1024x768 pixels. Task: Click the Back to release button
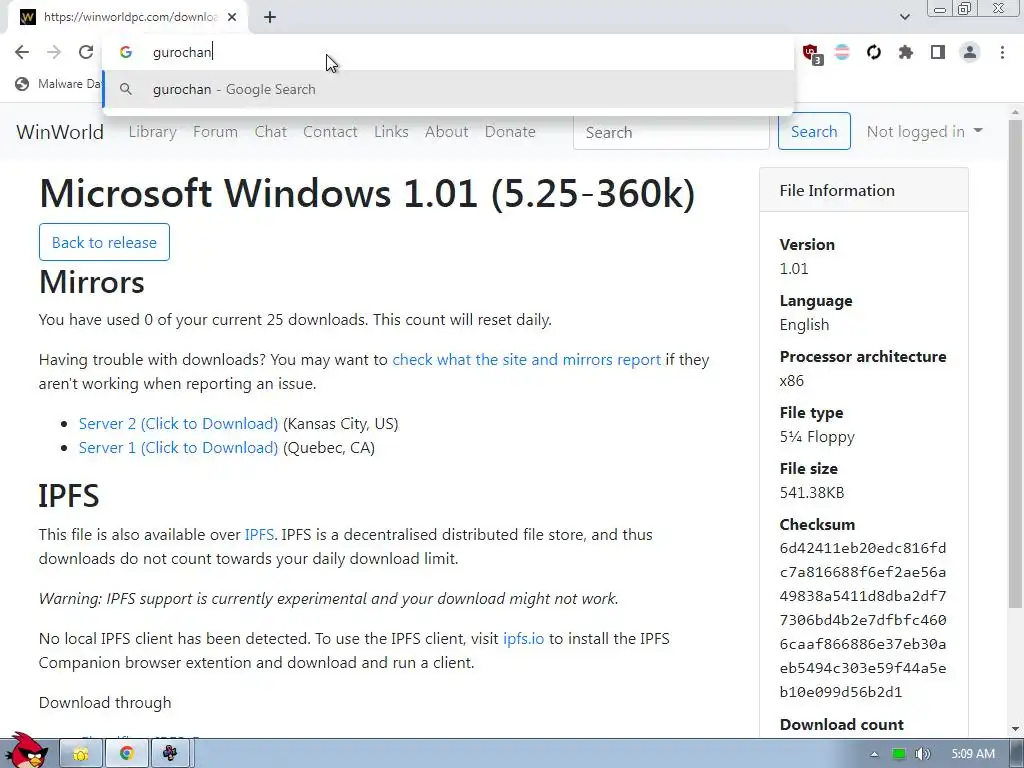tap(104, 242)
